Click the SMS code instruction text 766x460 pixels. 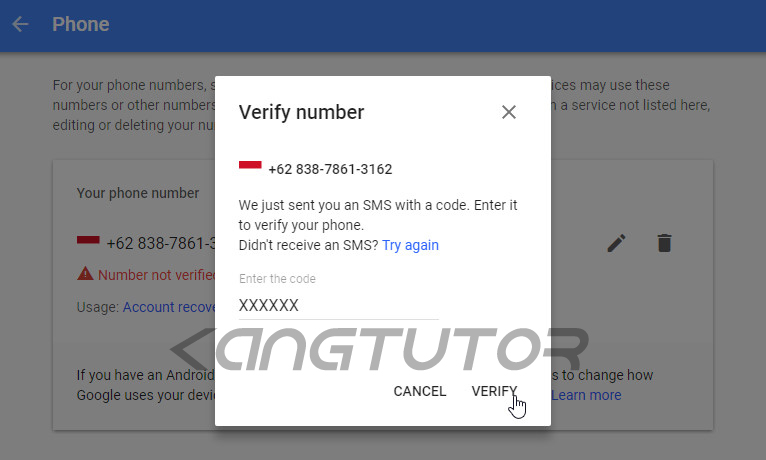point(378,215)
